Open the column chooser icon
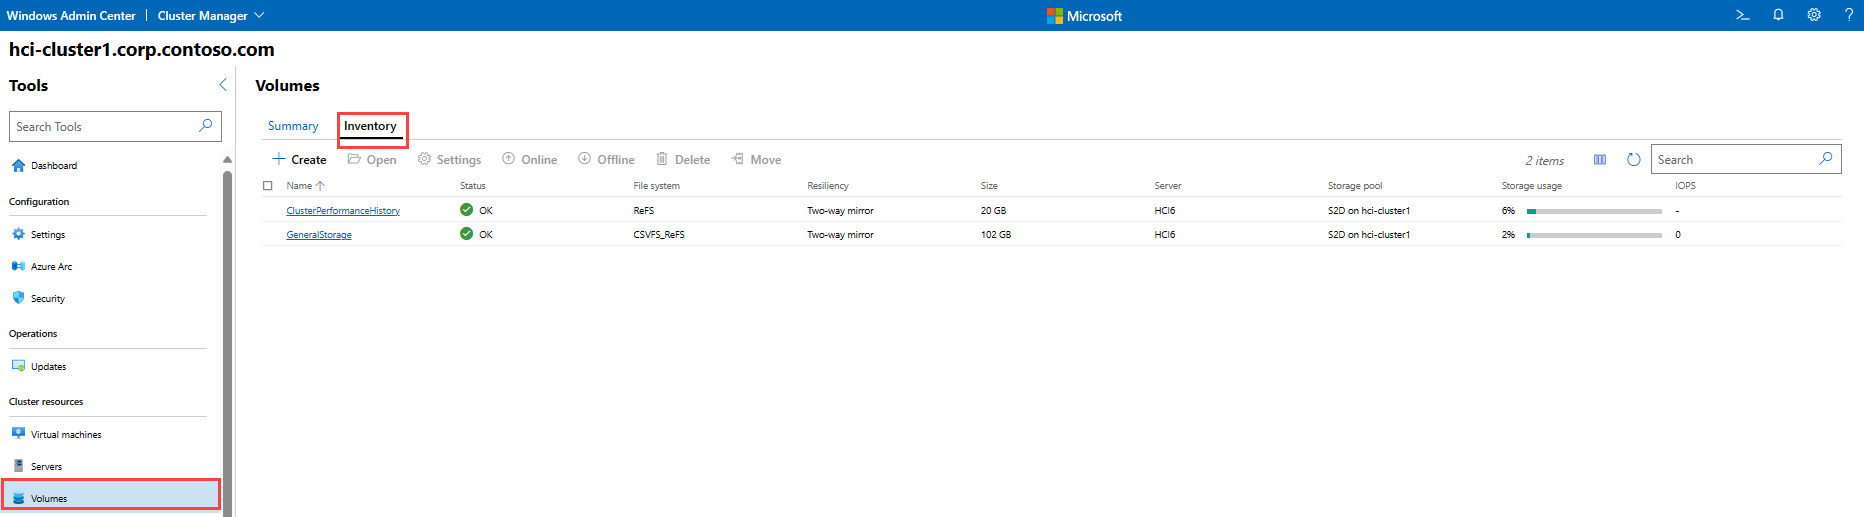 pos(1600,160)
